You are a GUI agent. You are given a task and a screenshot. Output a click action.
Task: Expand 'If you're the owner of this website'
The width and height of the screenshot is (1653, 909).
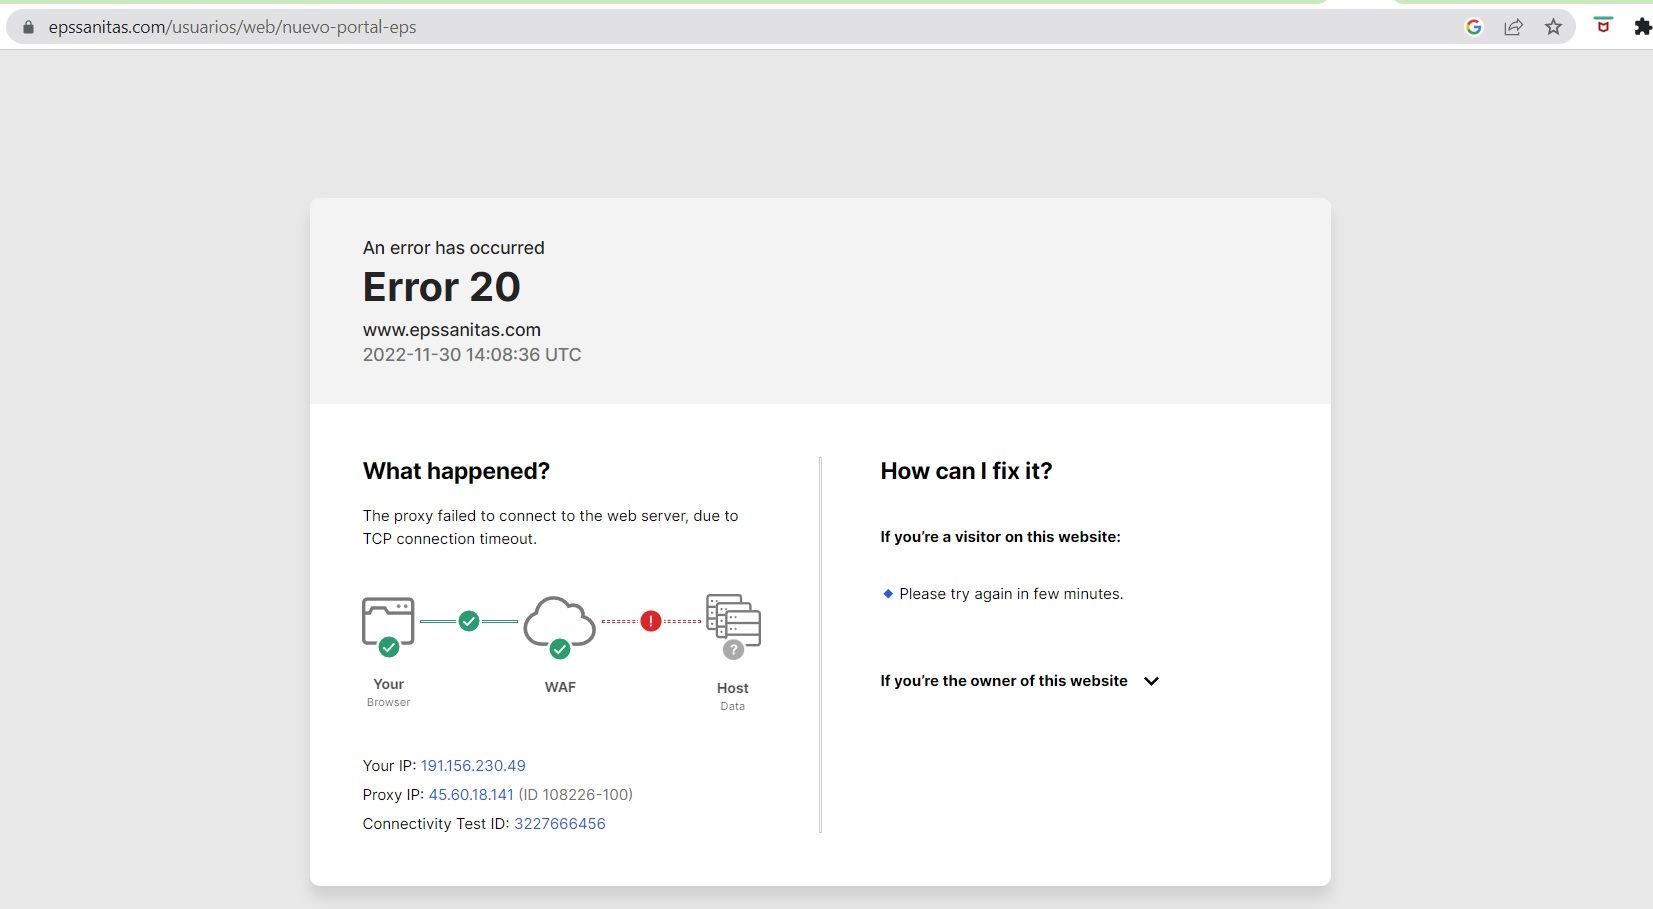click(1019, 681)
